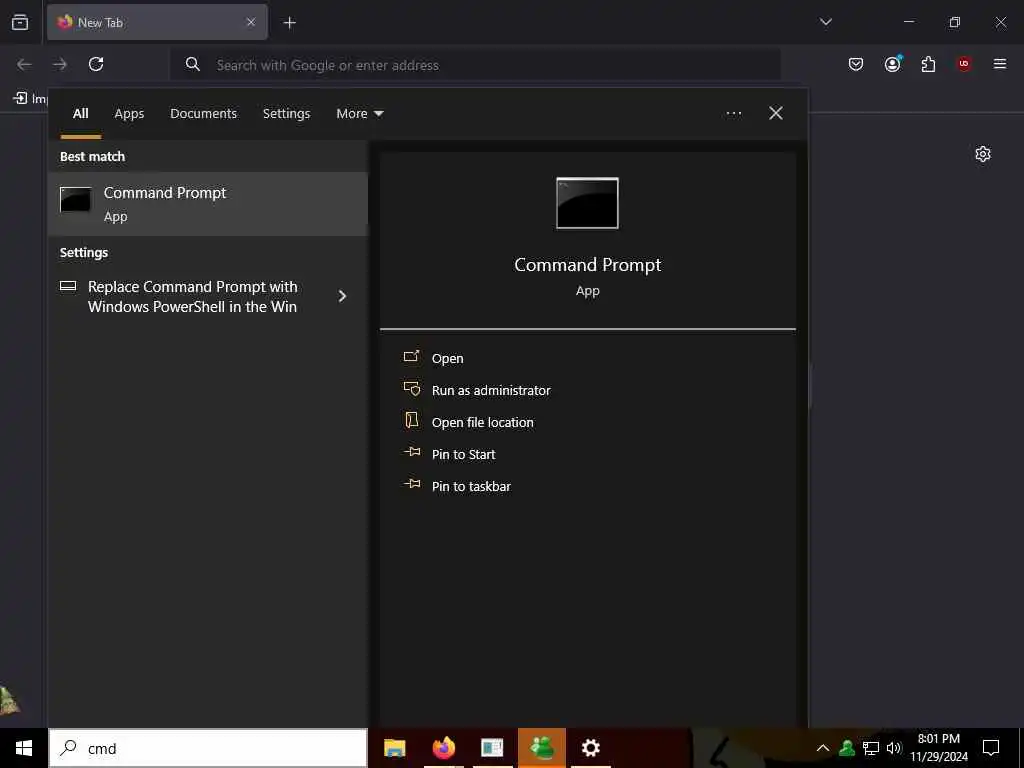Click the large Command Prompt preview icon
The width and height of the screenshot is (1024, 768).
click(587, 203)
